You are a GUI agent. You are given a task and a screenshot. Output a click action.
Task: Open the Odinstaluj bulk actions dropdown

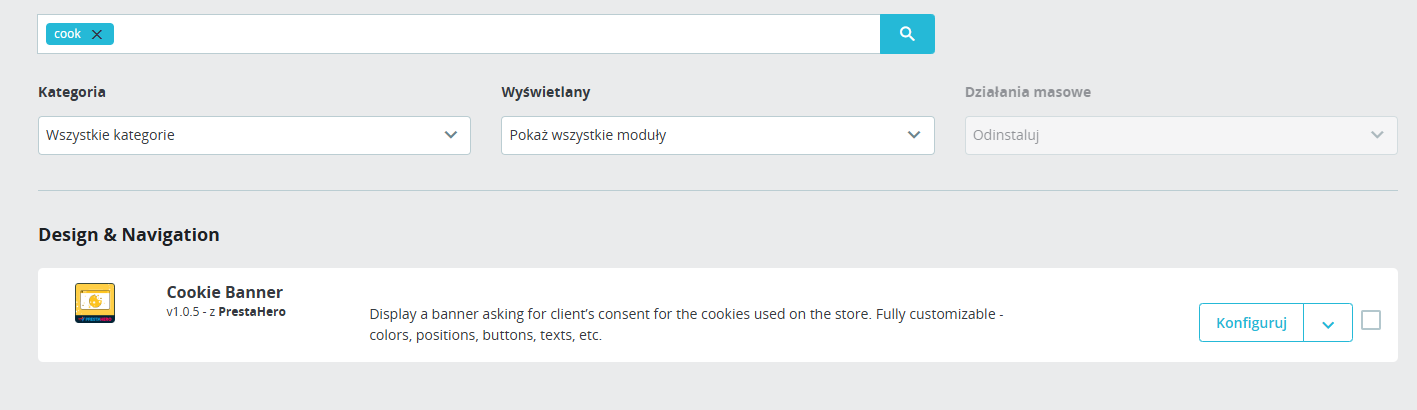coord(1181,135)
